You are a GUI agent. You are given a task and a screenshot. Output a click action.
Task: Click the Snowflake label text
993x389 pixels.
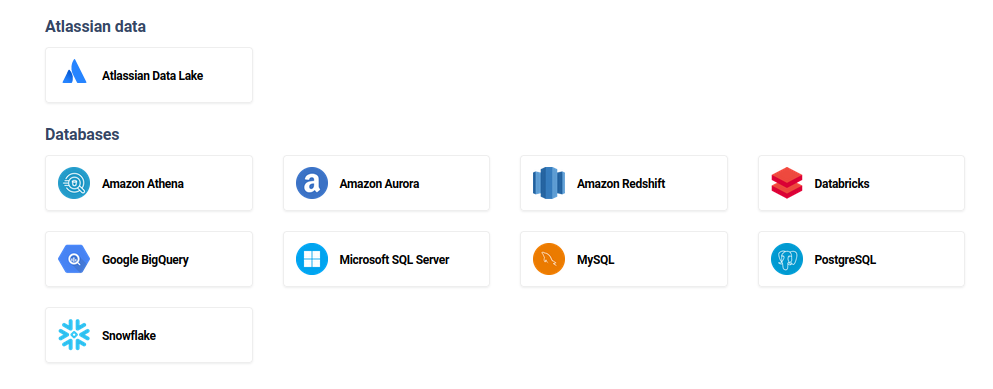(129, 336)
